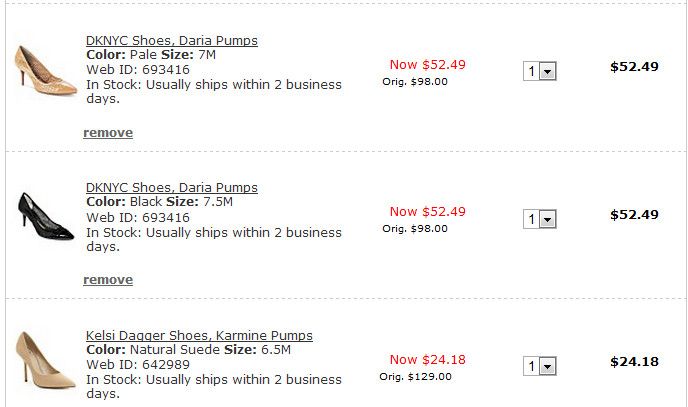Click the Now $52.49 price on black pumps
The image size is (688, 407).
click(x=427, y=211)
